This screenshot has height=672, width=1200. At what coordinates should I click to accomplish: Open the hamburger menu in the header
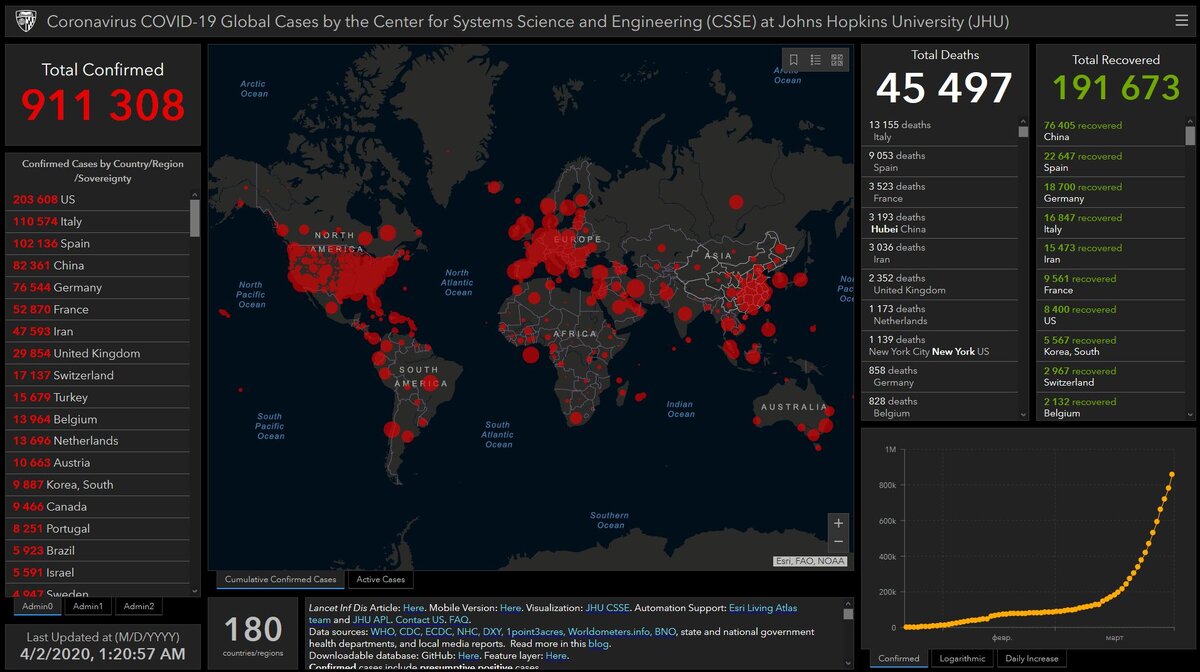coord(1181,20)
